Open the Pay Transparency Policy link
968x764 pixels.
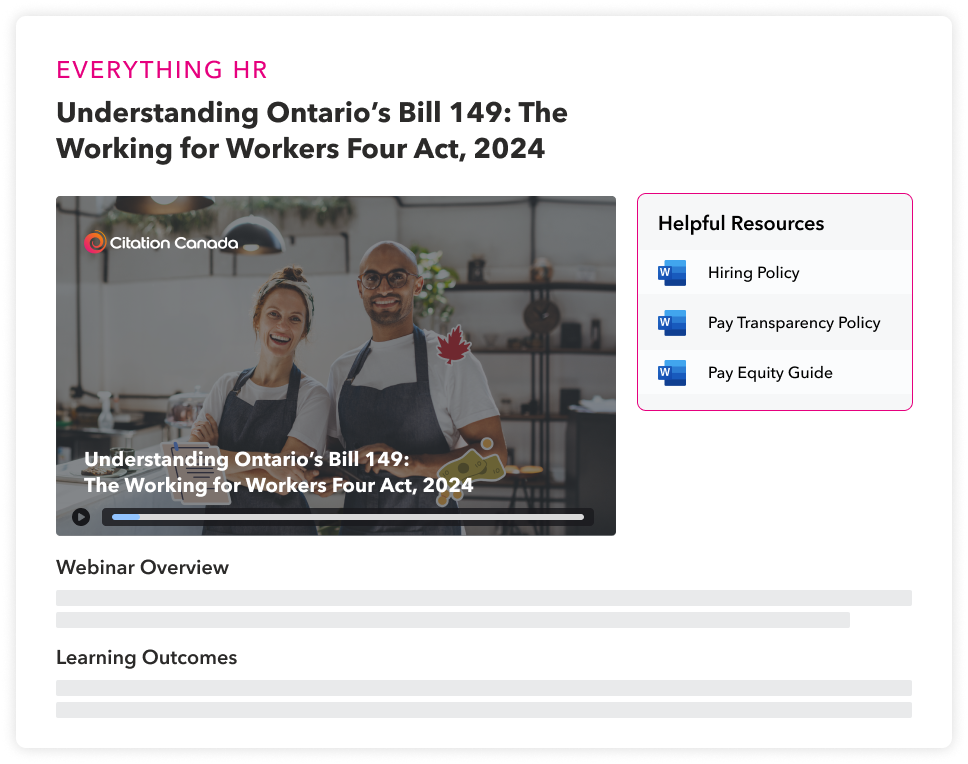pos(793,323)
